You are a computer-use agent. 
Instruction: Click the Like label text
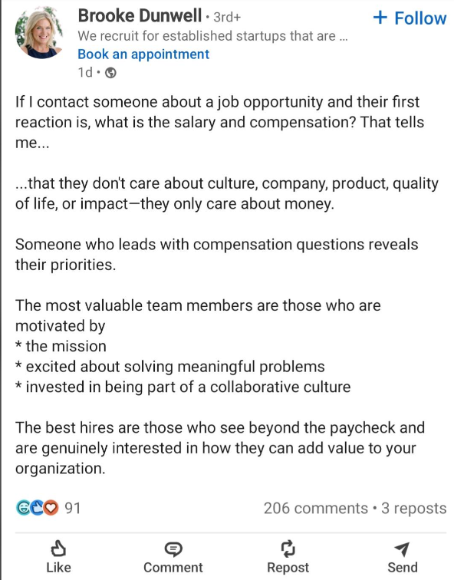[x=58, y=567]
